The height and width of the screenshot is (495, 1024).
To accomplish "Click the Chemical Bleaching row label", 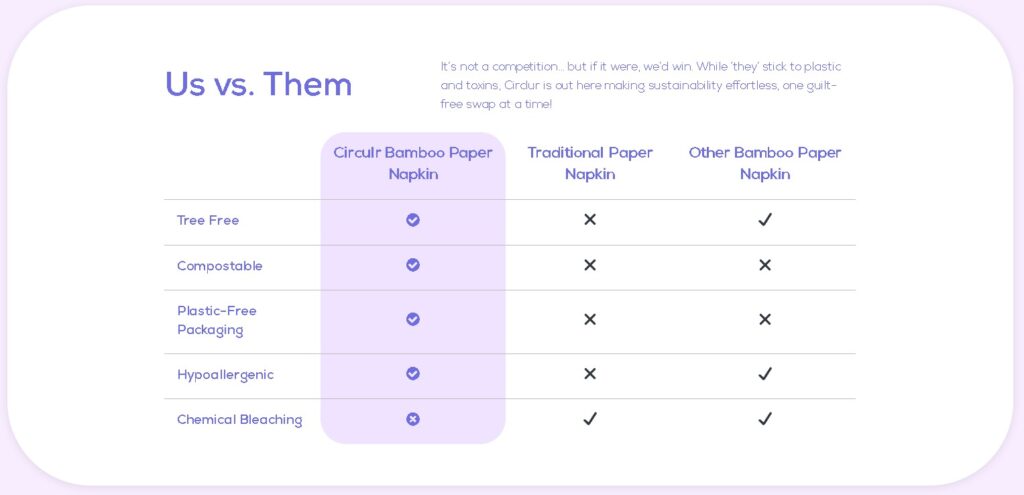I will (x=239, y=420).
